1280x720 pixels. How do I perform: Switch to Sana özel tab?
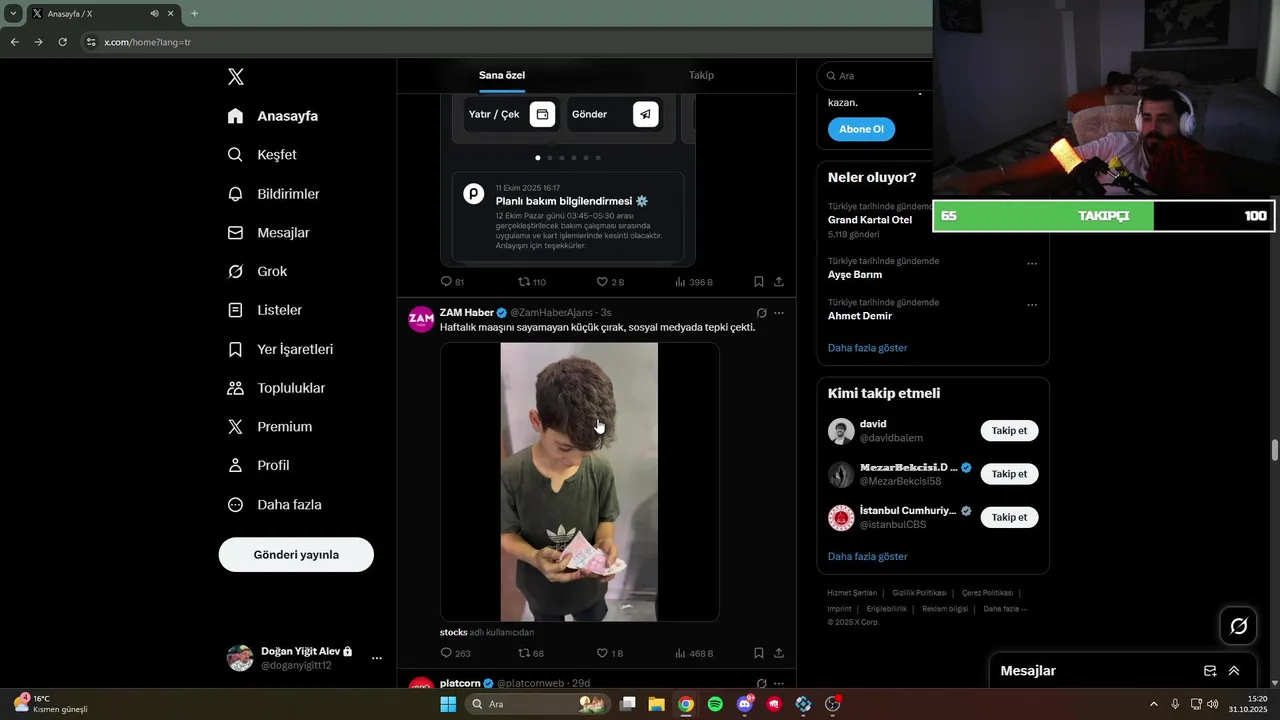point(502,75)
